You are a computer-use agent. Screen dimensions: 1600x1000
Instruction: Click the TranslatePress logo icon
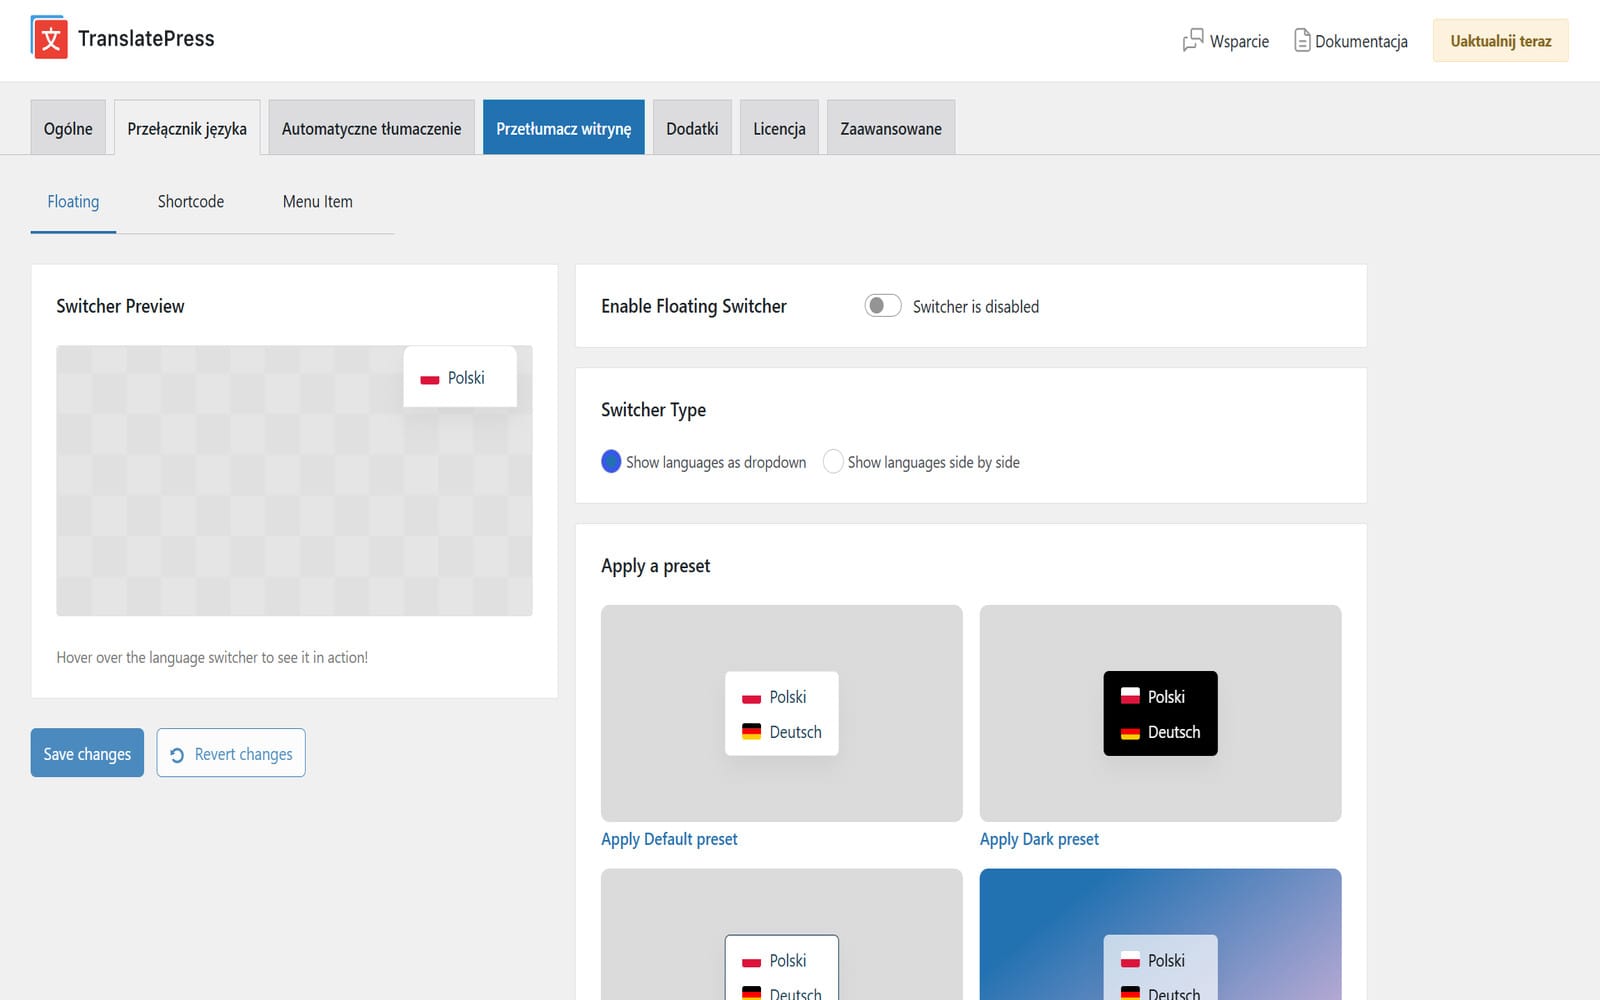tap(49, 38)
